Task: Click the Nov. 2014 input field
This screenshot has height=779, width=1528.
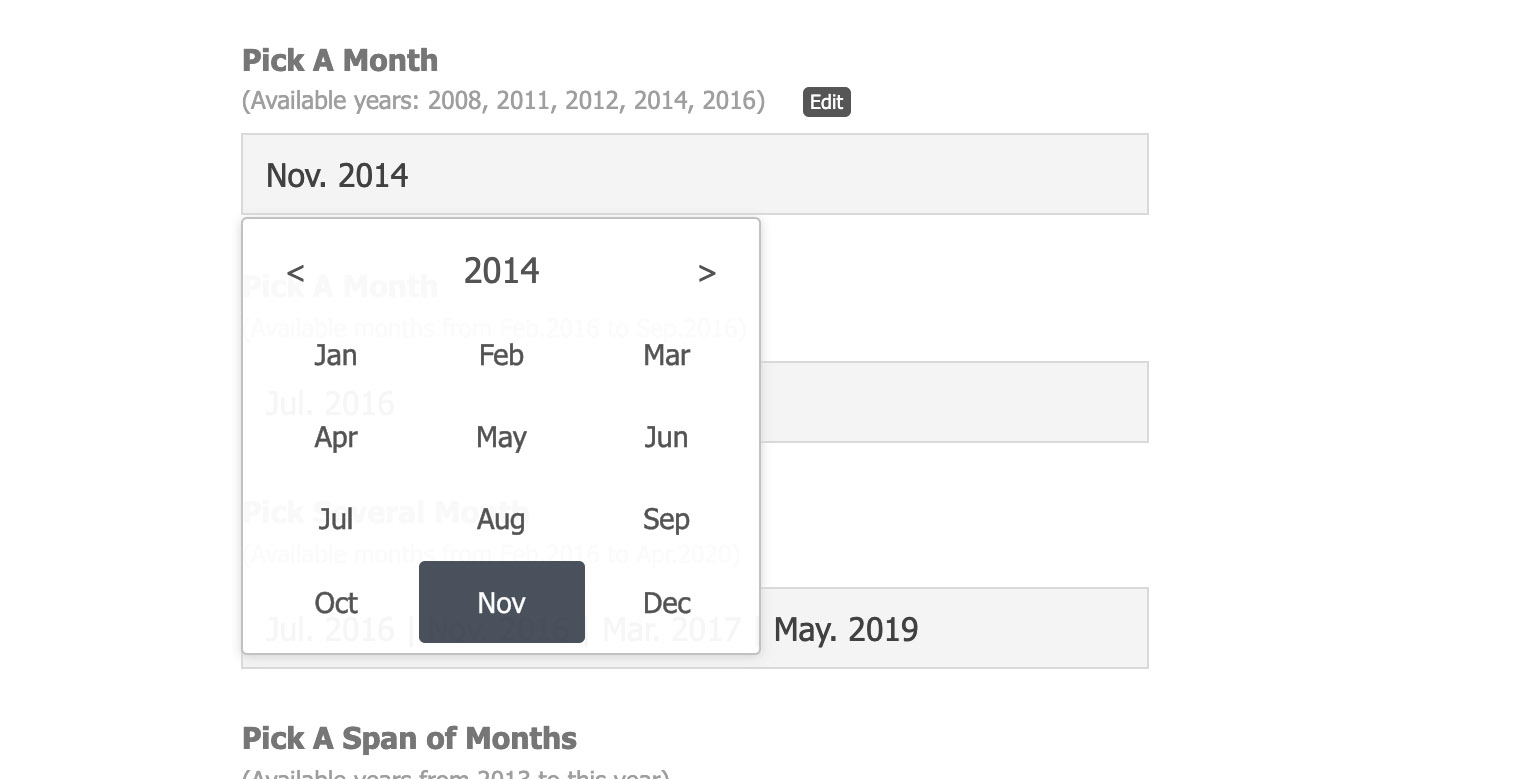Action: [694, 174]
